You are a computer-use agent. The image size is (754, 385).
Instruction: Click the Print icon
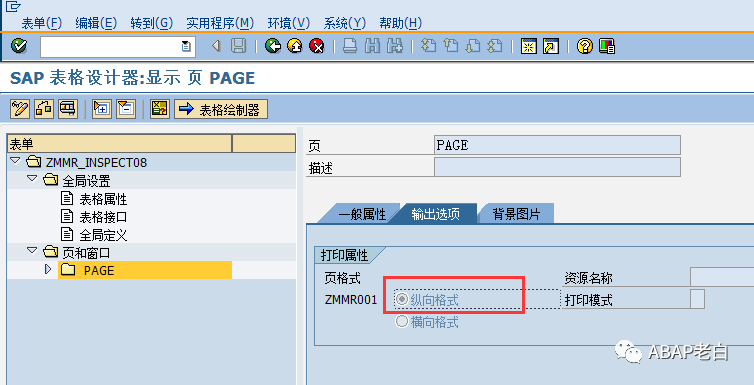(x=350, y=46)
